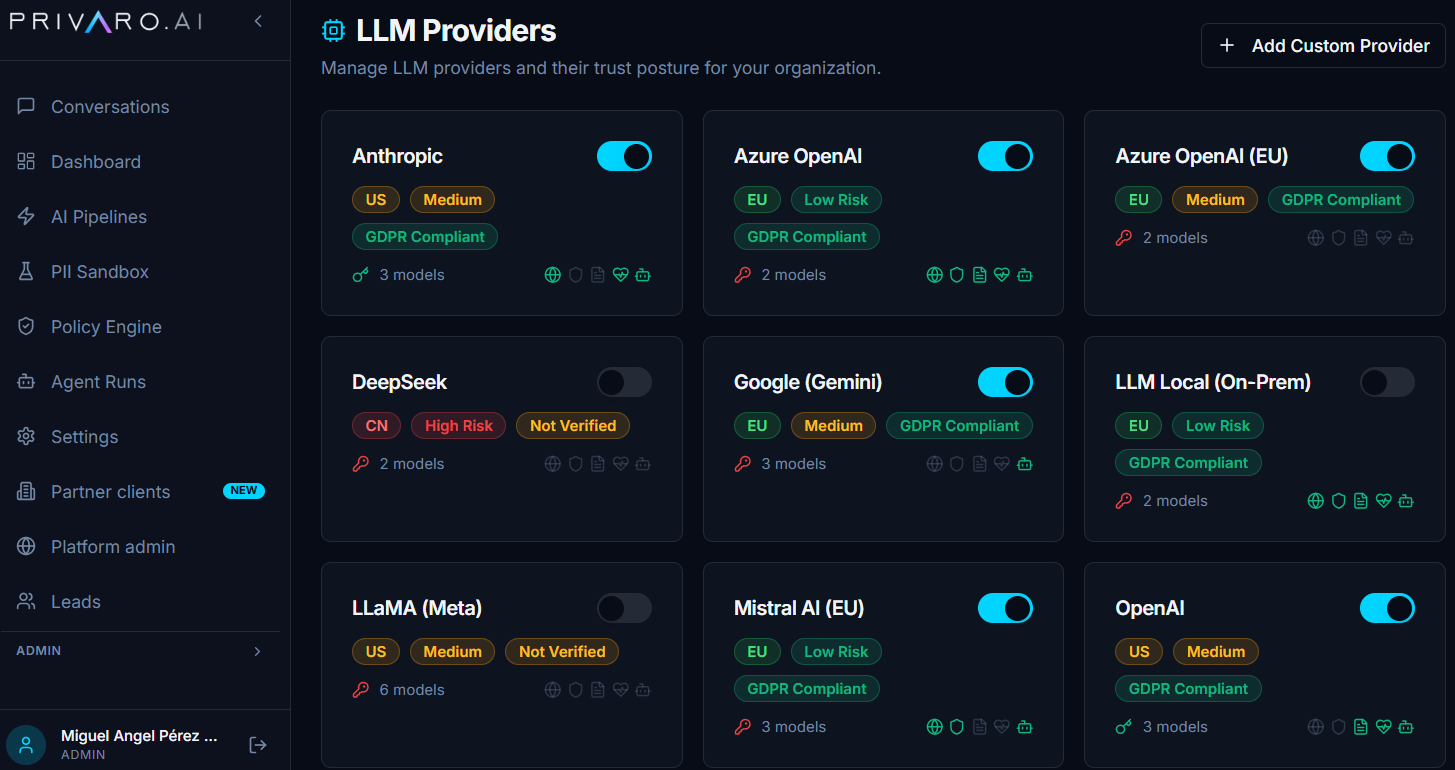Expand the ADMIN section chevron
The width and height of the screenshot is (1455, 770).
coord(257,651)
